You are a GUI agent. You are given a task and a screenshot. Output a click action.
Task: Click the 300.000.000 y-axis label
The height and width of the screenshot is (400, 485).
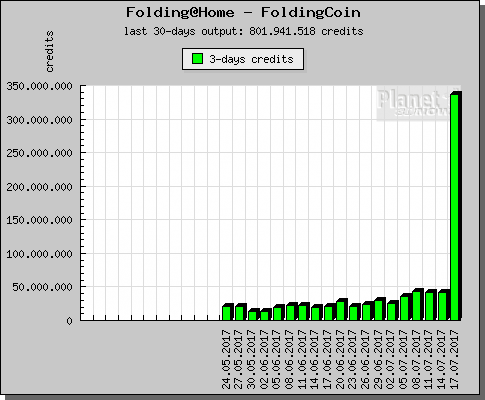39,120
